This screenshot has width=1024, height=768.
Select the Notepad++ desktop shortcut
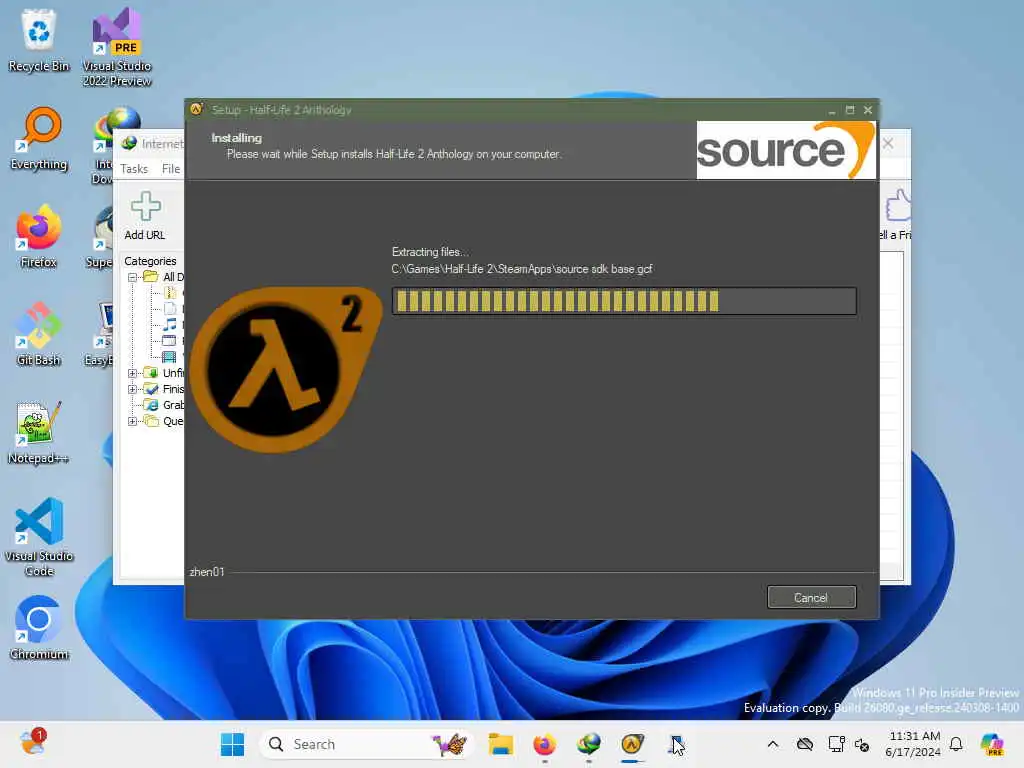[39, 432]
